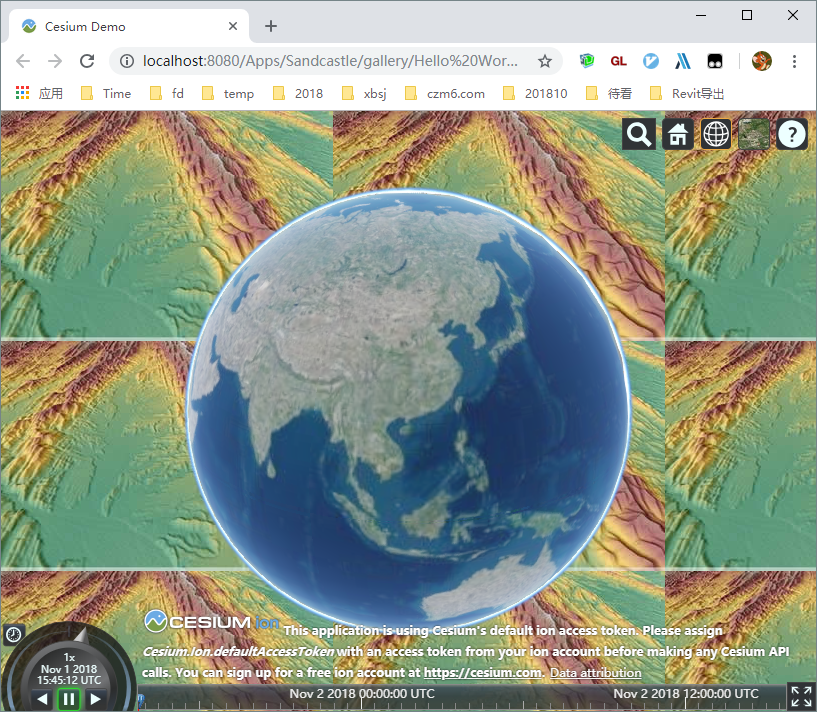Minimize the Chrome window
817x712 pixels.
pyautogui.click(x=701, y=15)
